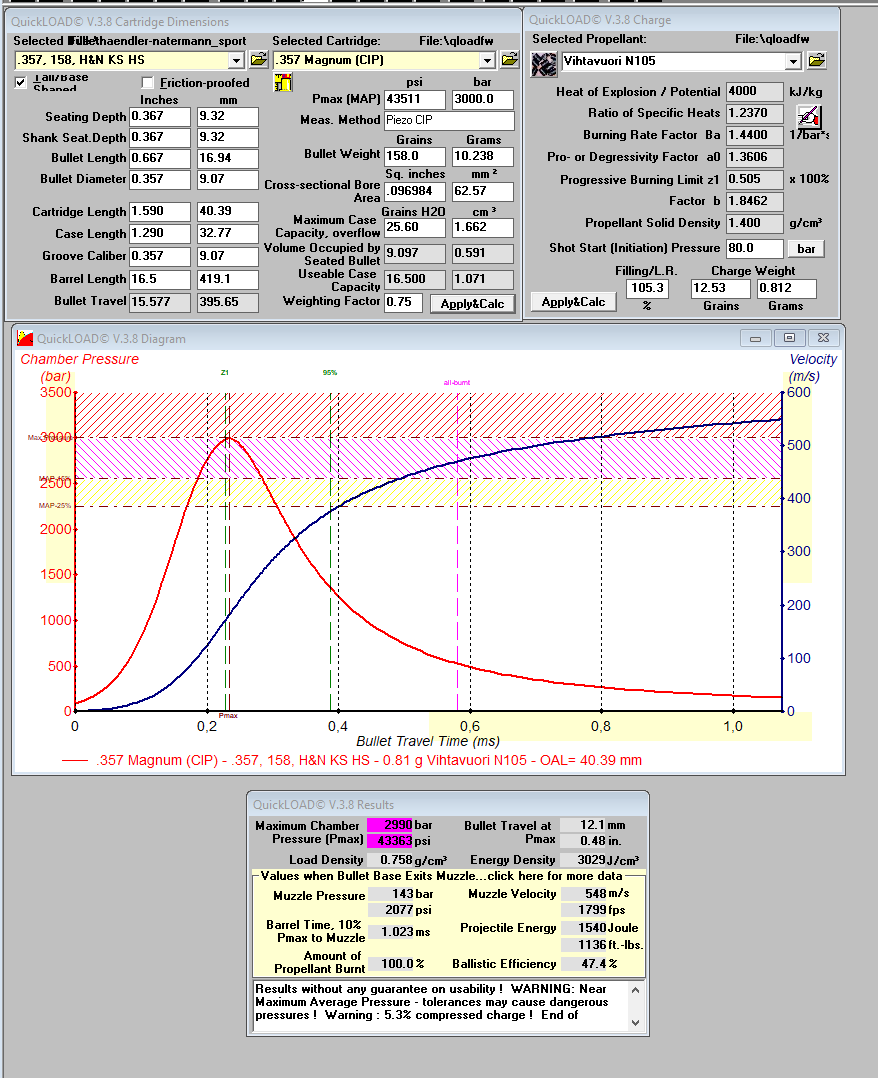Expand the selected bullet dropdown

pyautogui.click(x=237, y=61)
